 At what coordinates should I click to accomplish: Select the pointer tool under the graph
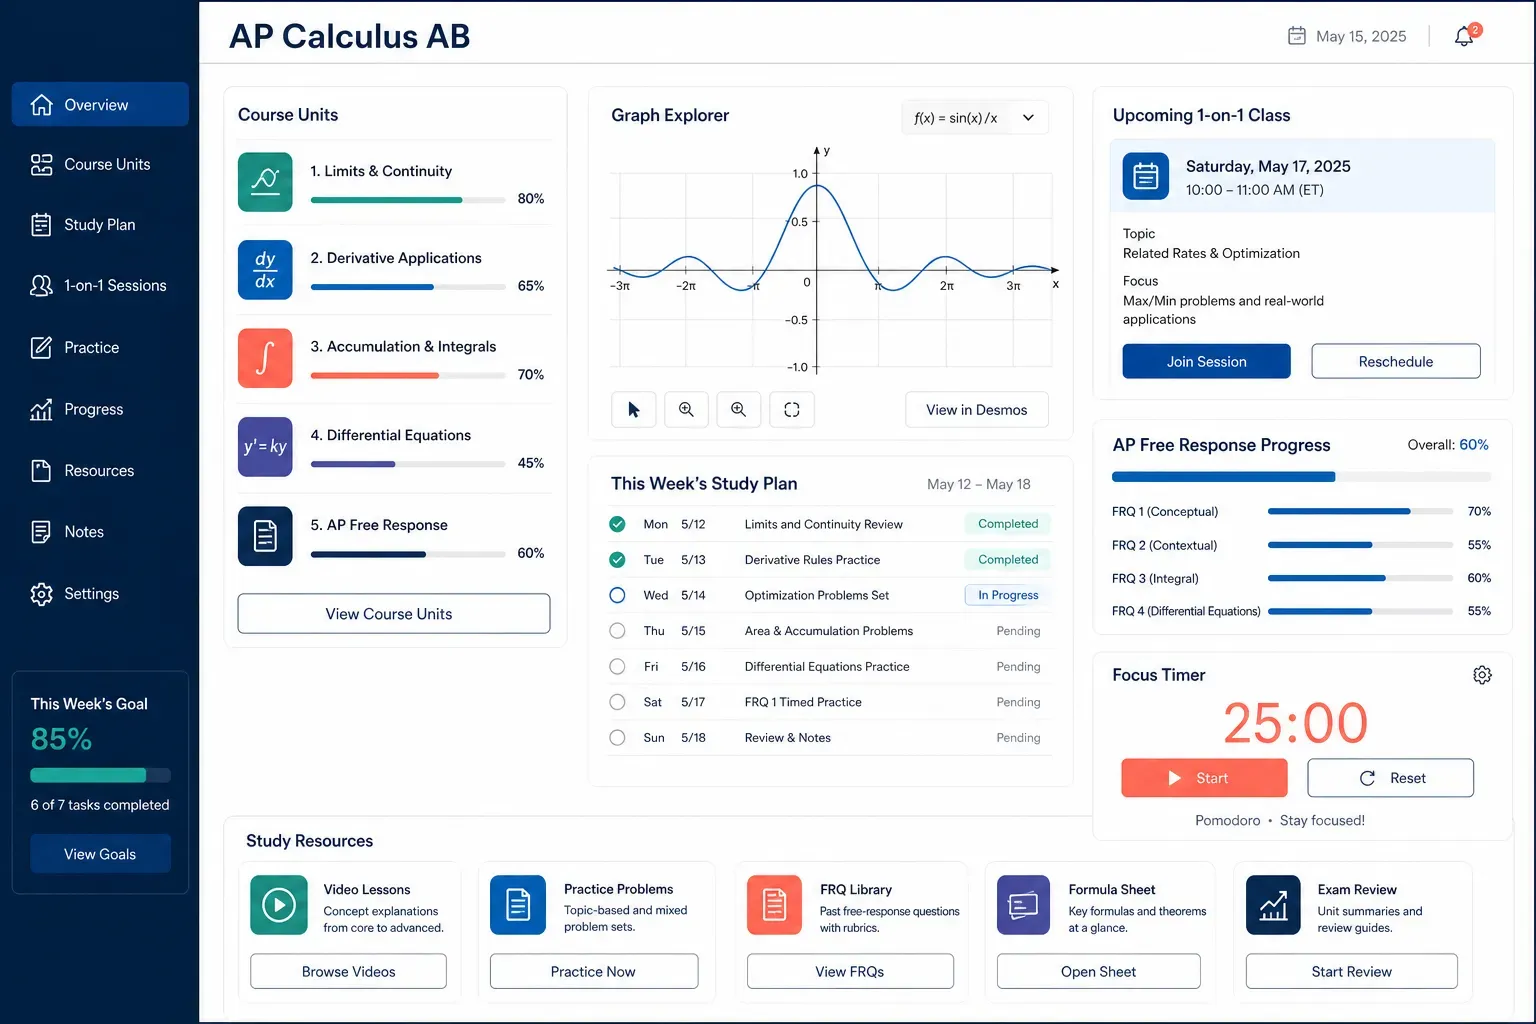[x=633, y=409]
